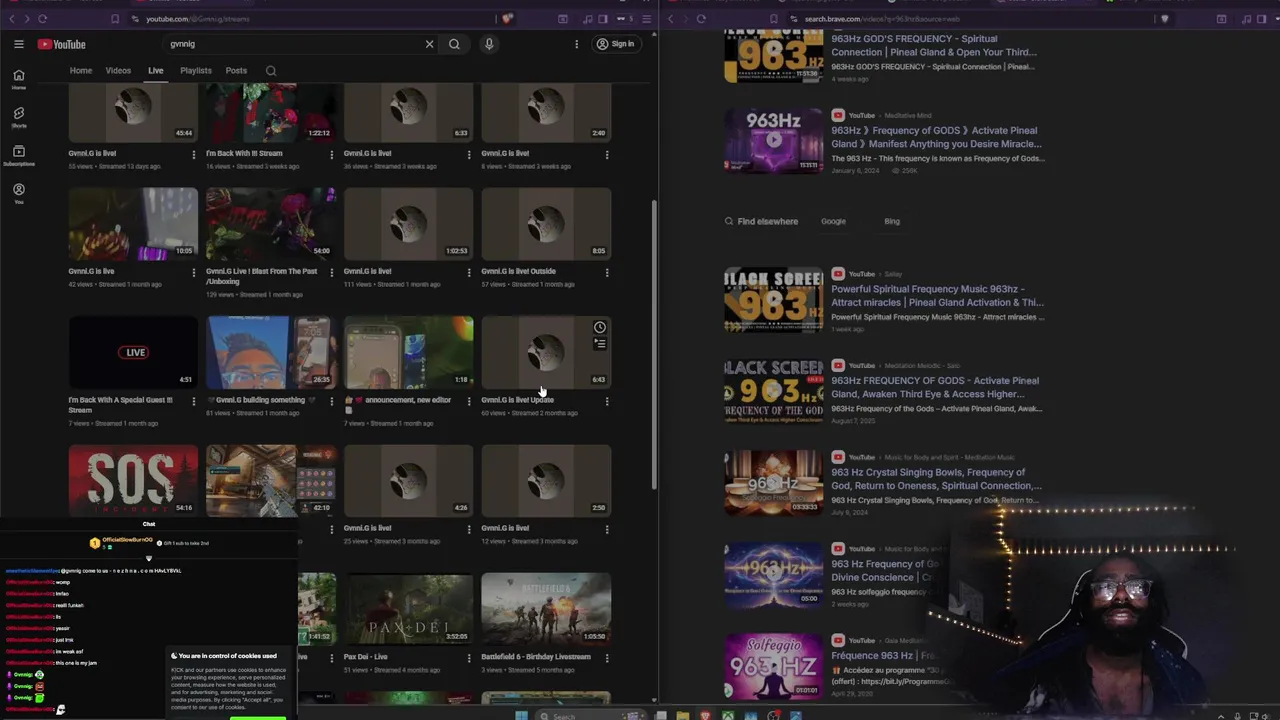The width and height of the screenshot is (1280, 720).
Task: Open 963Hz Frequency of GODS Activate Pineal result
Action: click(936, 137)
